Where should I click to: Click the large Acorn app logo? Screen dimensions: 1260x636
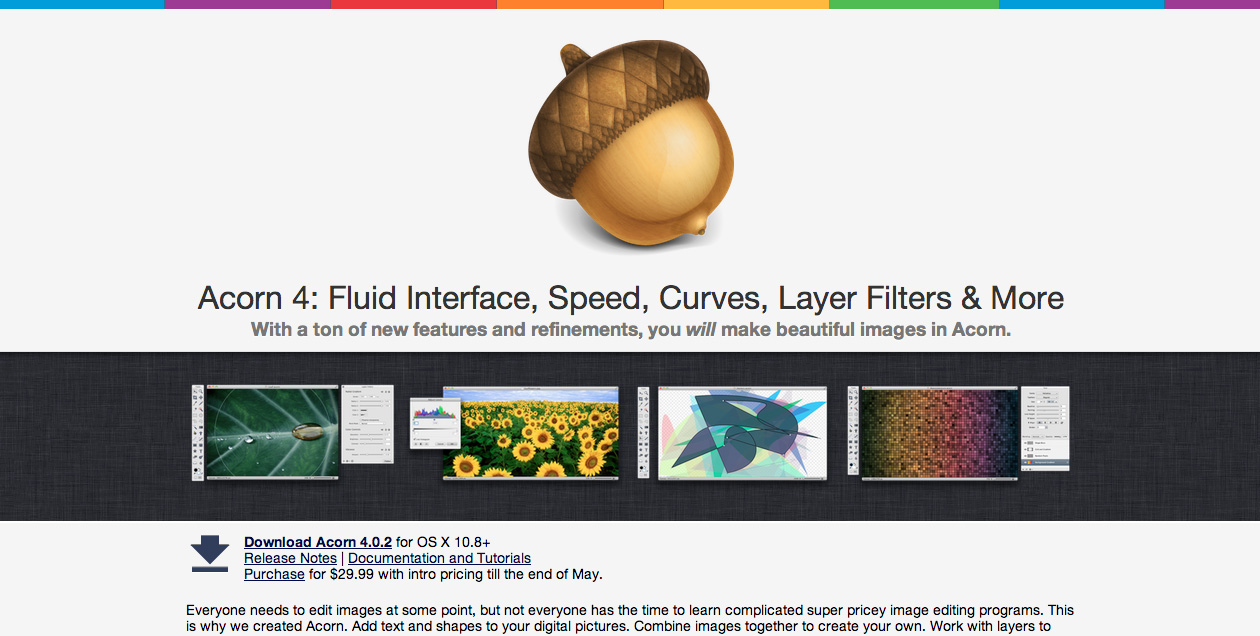(631, 148)
